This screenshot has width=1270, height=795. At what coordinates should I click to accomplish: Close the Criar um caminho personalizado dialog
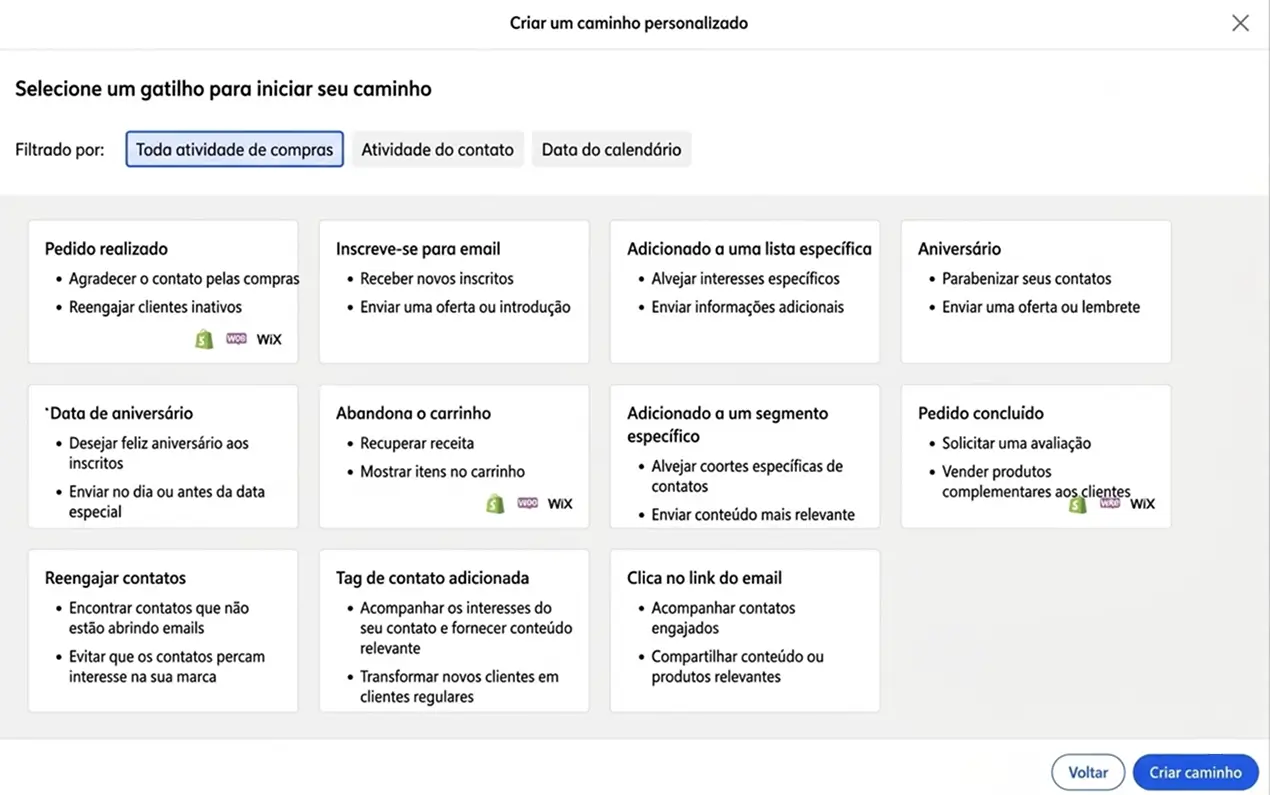click(x=1240, y=22)
